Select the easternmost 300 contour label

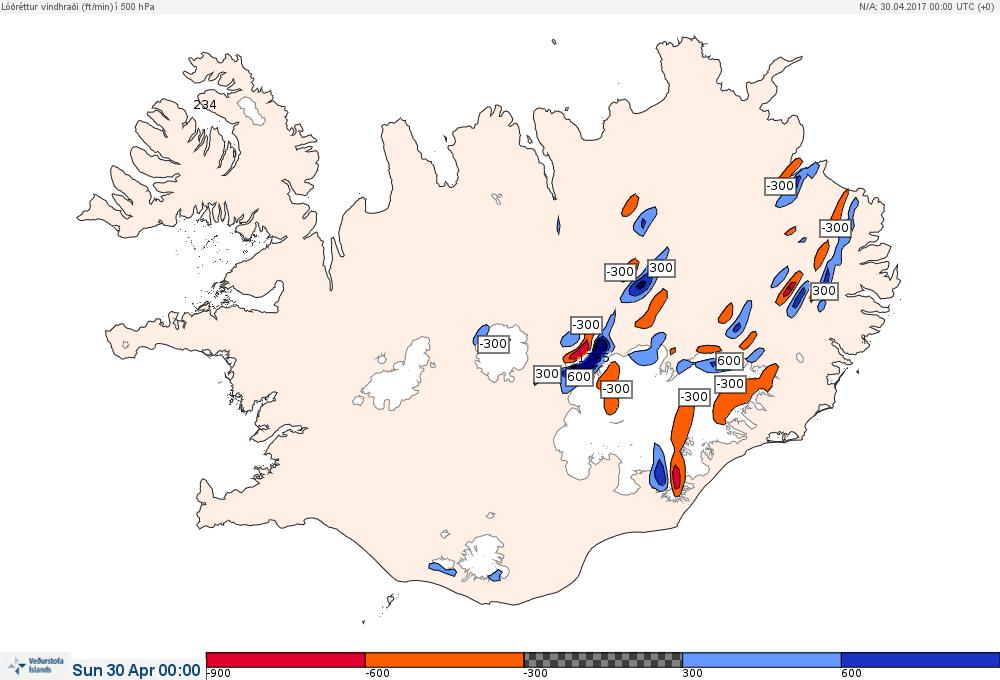coord(824,291)
